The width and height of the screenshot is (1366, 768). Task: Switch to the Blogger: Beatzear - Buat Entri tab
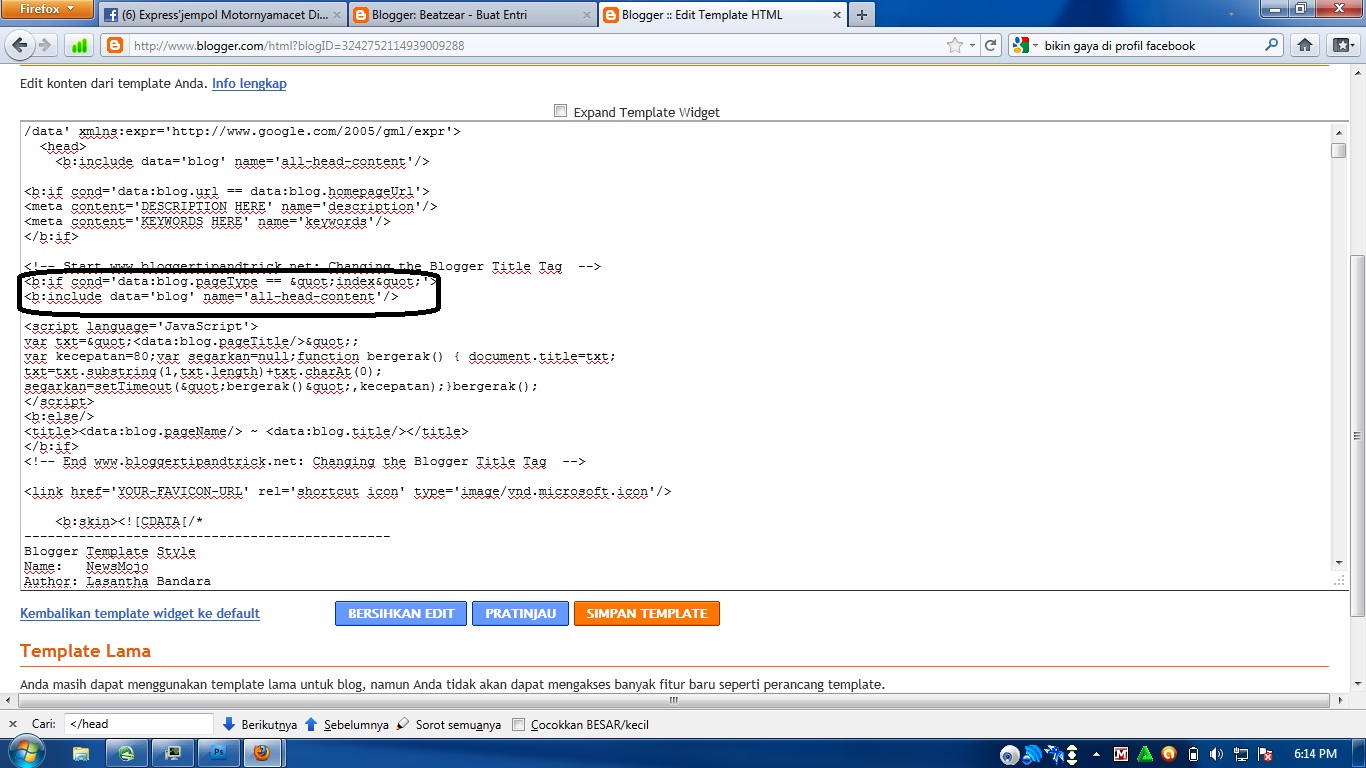(x=472, y=15)
